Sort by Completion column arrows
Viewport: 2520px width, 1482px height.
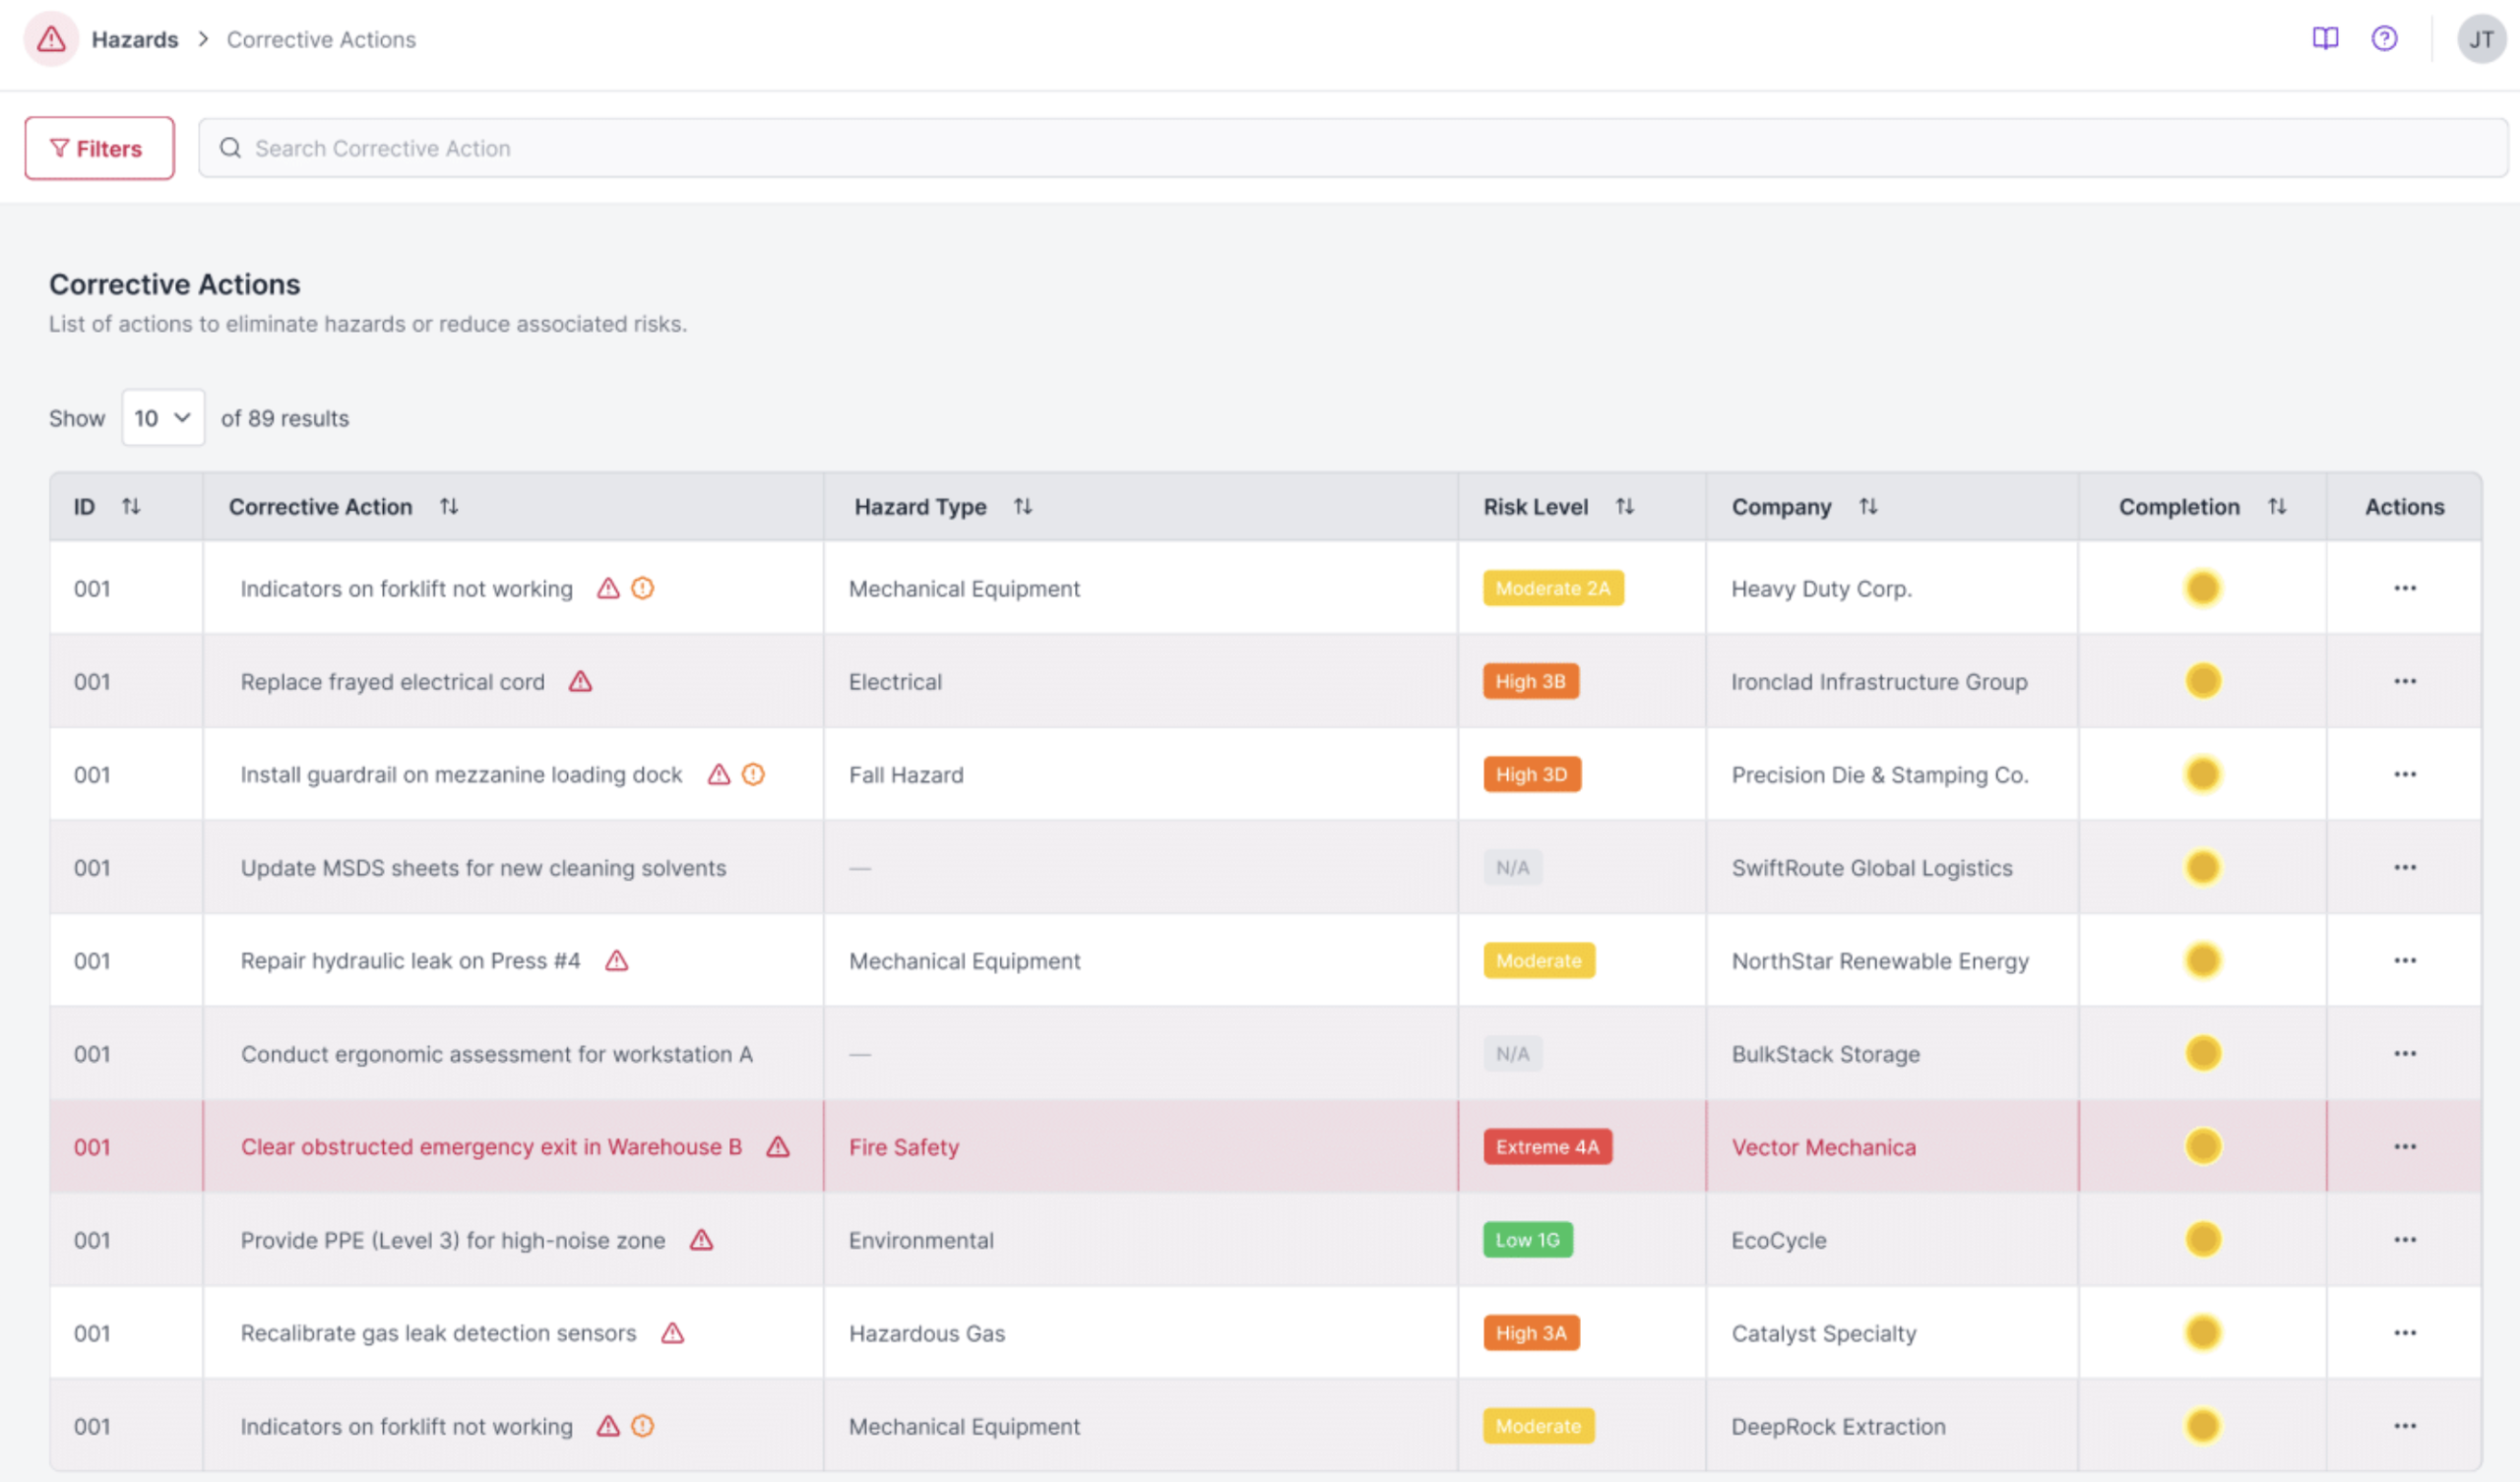[2276, 507]
